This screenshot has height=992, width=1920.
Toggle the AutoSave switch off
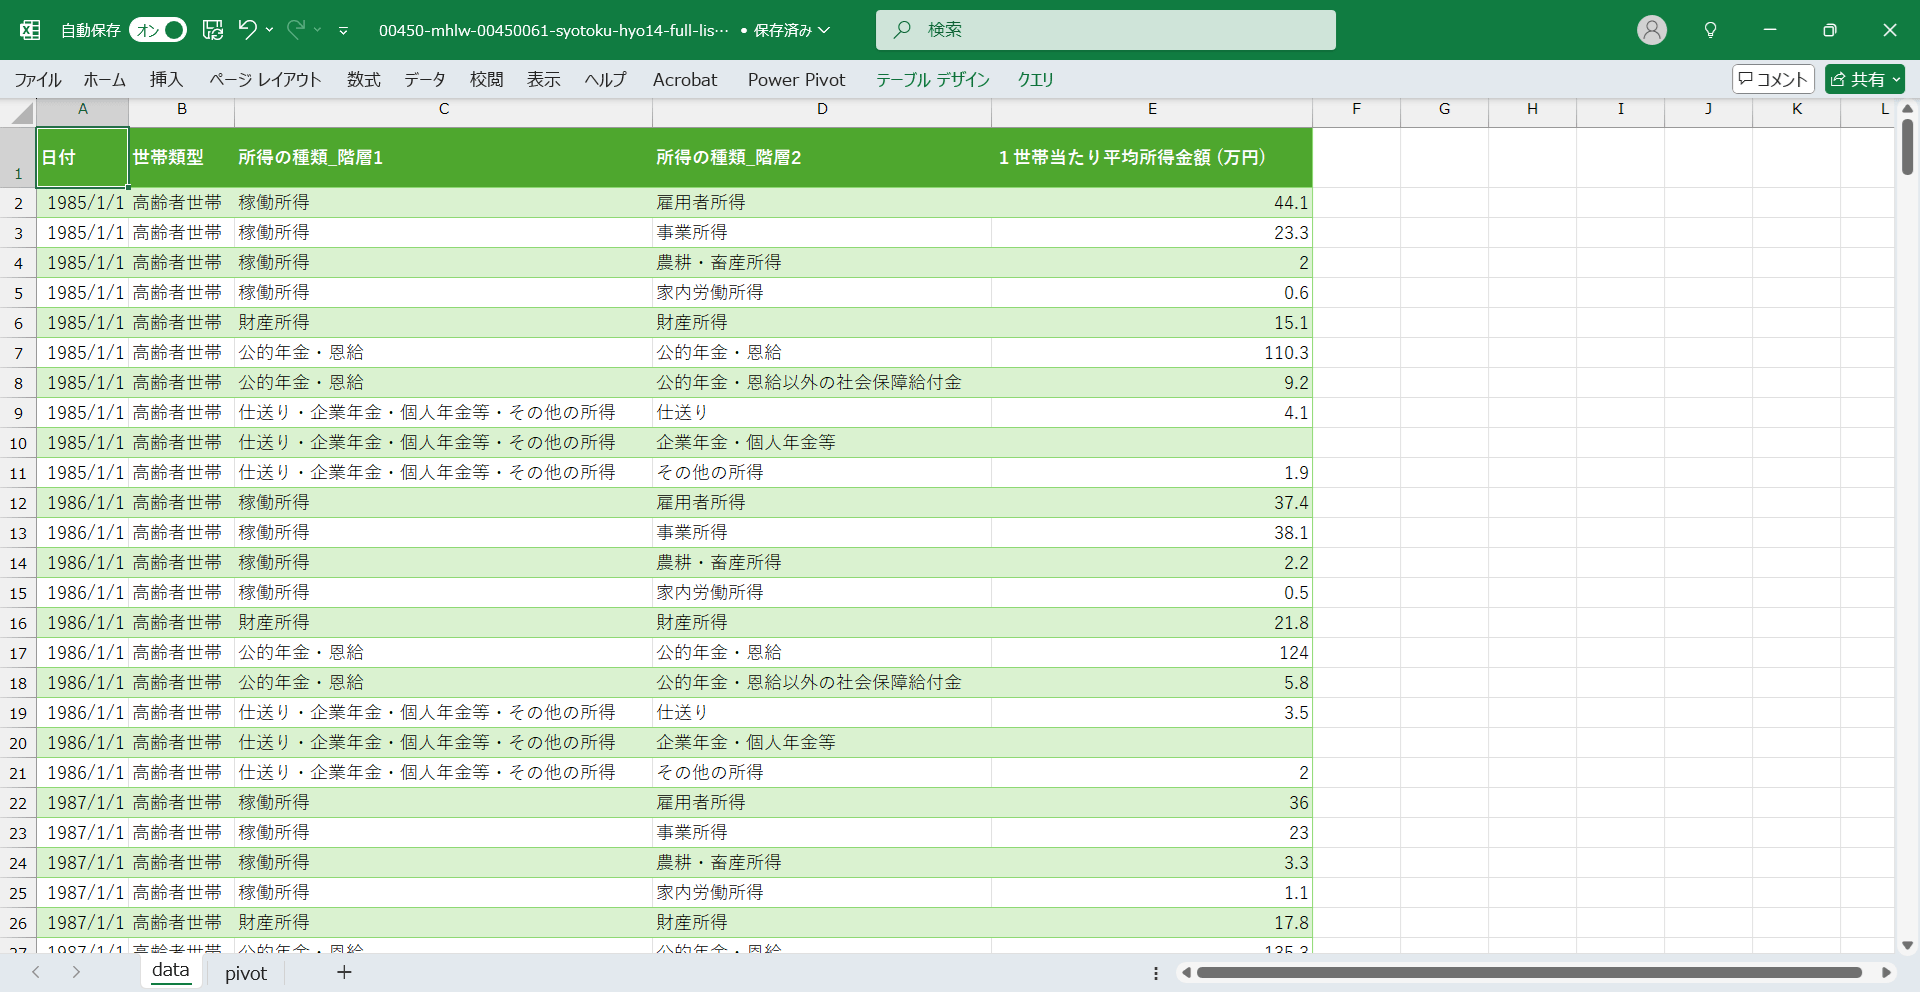[x=158, y=30]
